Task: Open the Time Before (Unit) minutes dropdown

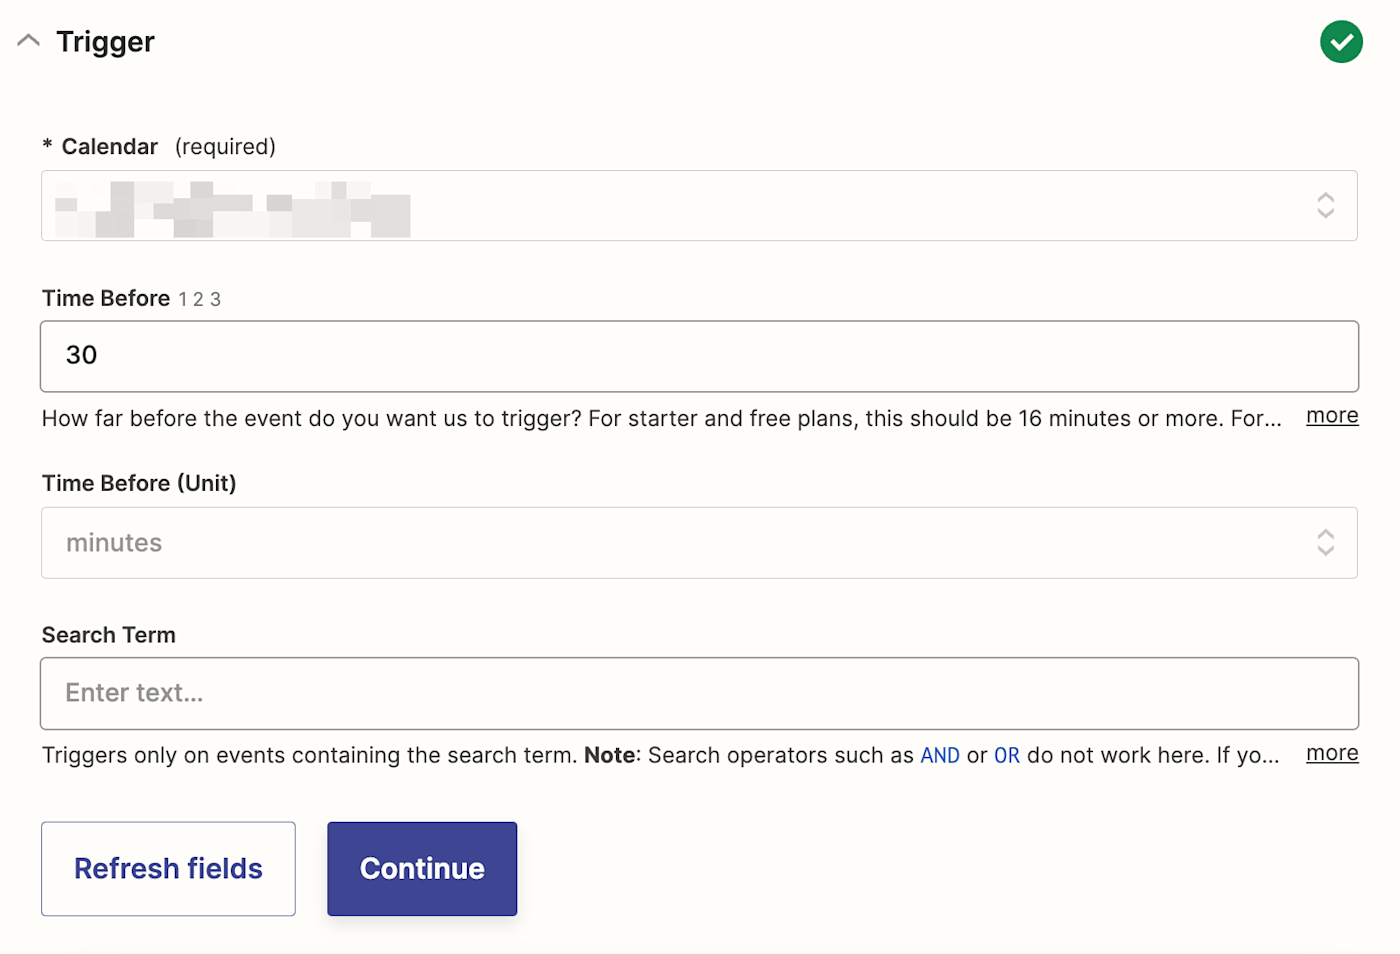Action: (699, 543)
